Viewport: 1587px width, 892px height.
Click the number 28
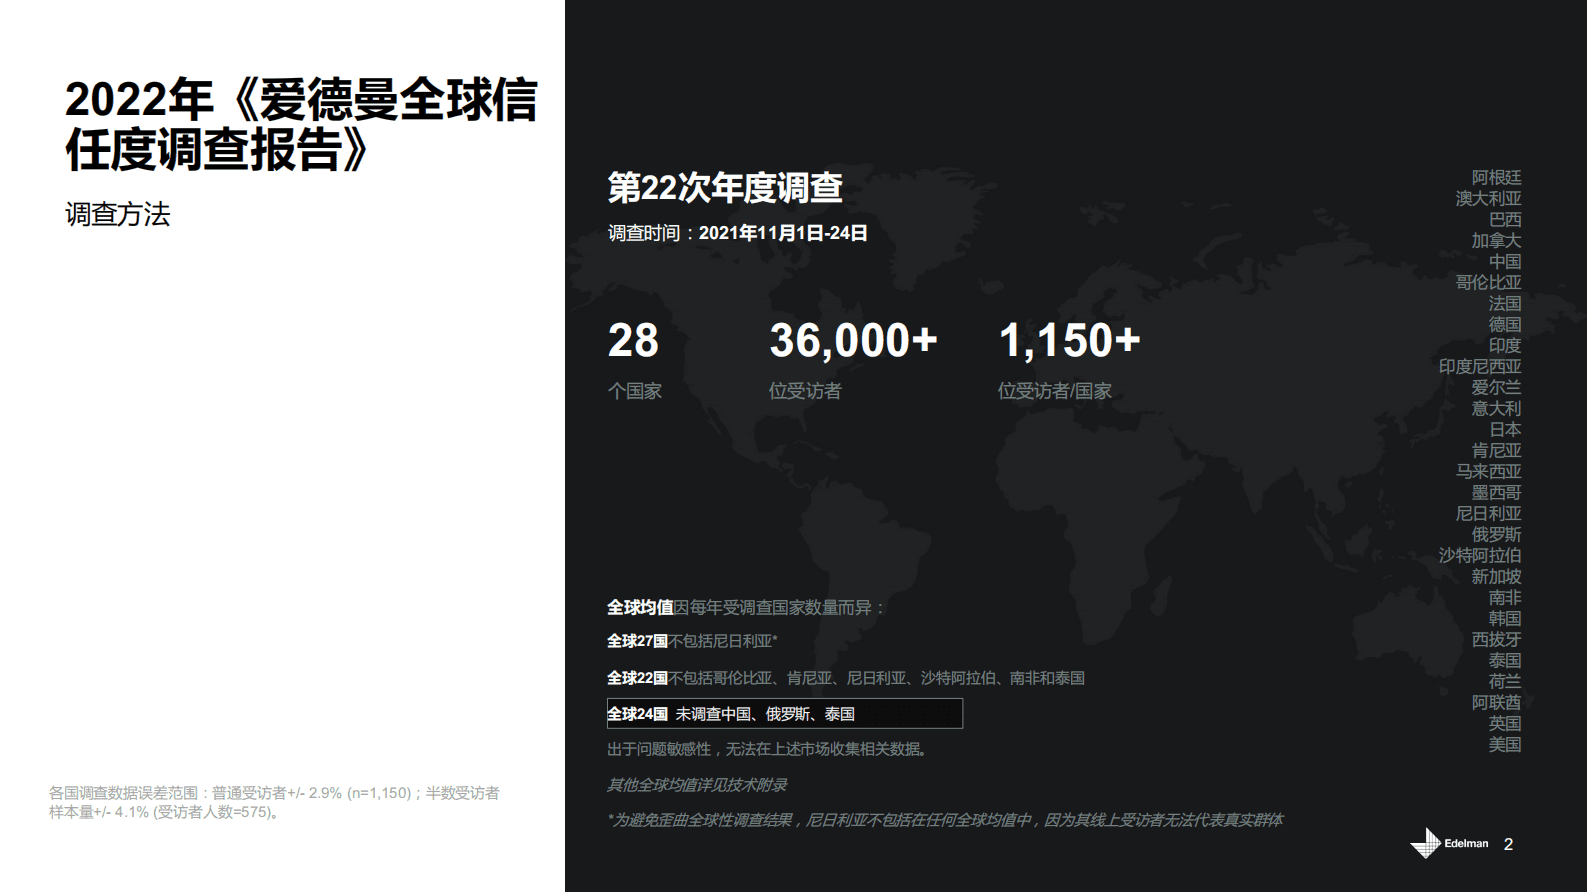(x=633, y=340)
